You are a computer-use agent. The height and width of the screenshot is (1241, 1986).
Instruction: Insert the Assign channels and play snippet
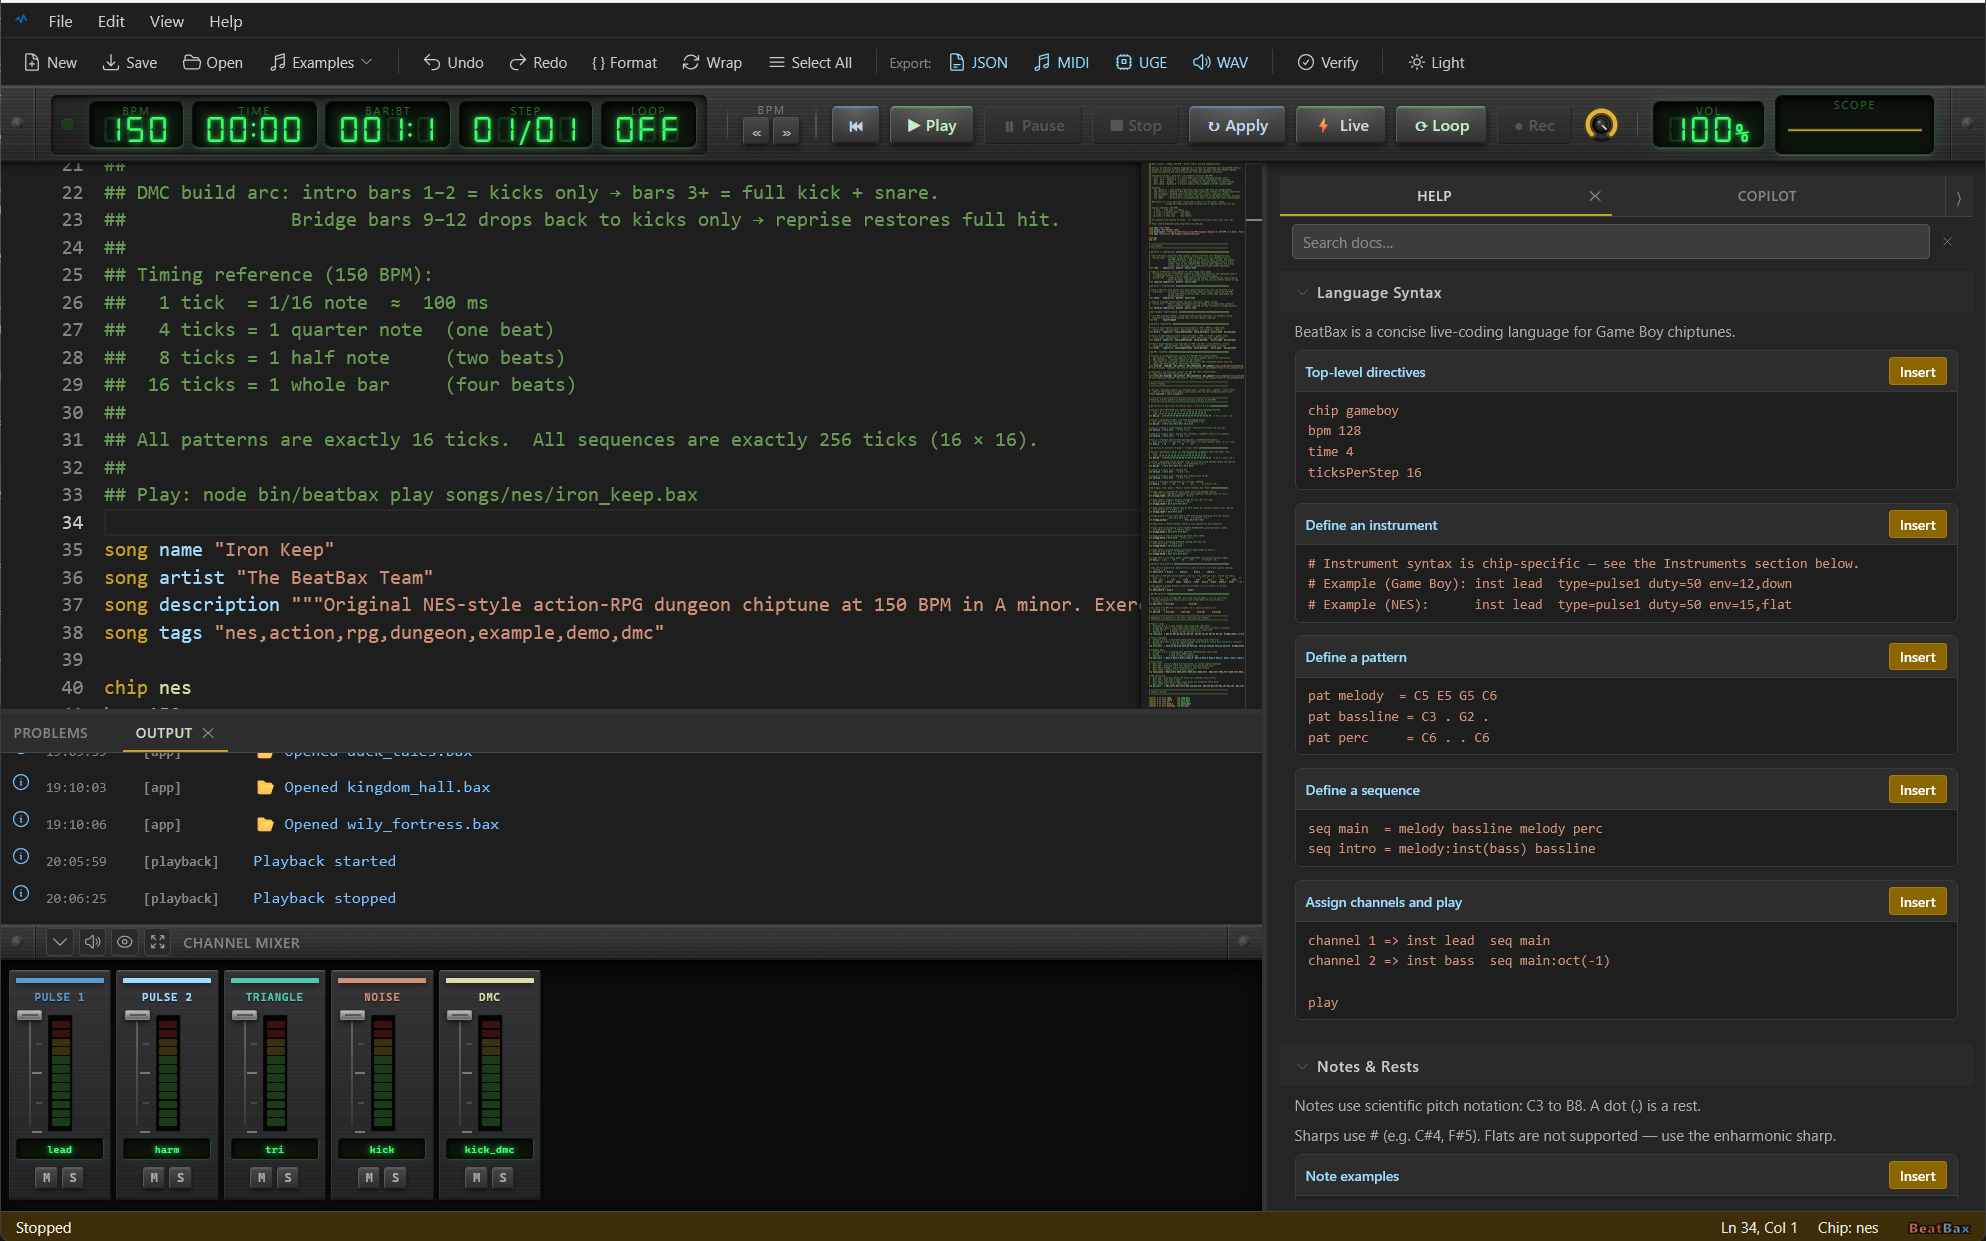tap(1917, 902)
